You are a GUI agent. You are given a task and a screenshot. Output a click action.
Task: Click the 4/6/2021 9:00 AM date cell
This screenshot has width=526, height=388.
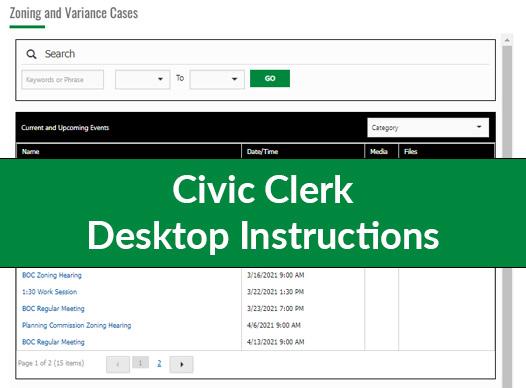(274, 325)
